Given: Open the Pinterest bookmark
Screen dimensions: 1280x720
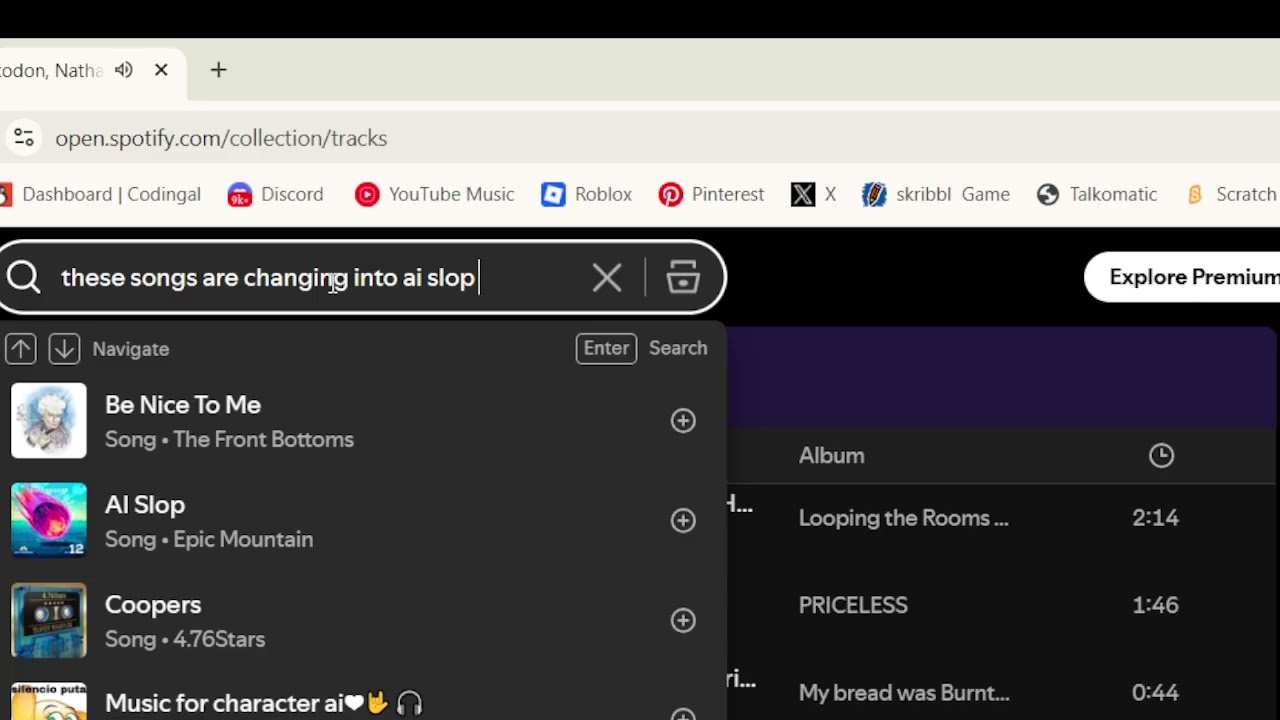Looking at the screenshot, I should click(711, 194).
